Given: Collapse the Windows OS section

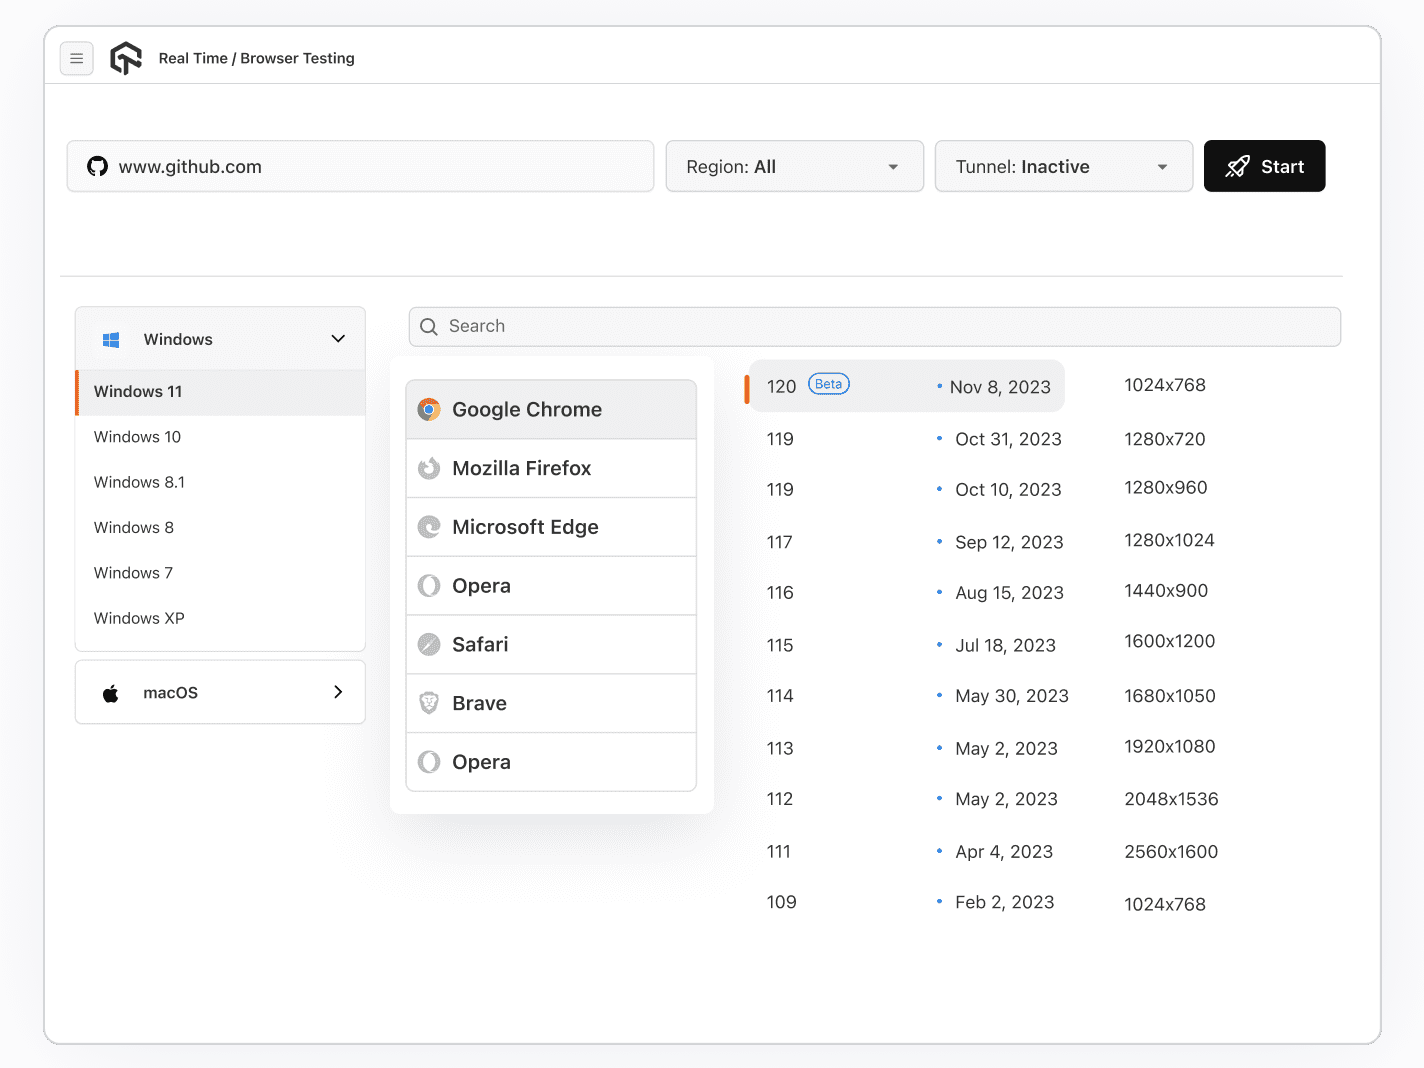Looking at the screenshot, I should [x=338, y=339].
